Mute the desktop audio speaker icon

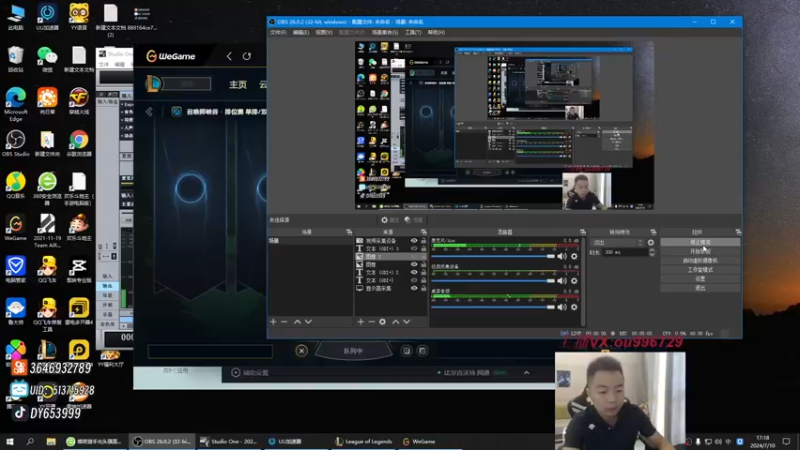point(562,307)
